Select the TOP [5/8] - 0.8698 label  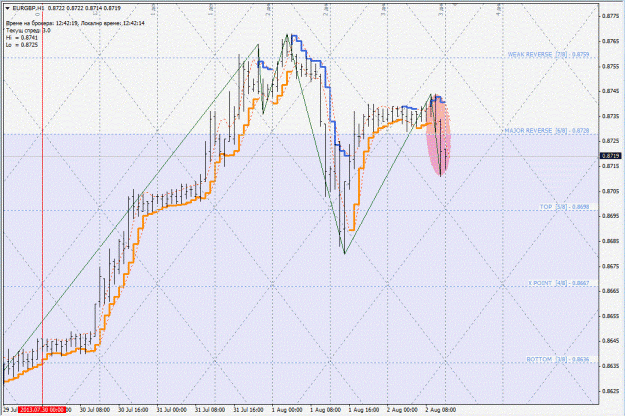564,207
